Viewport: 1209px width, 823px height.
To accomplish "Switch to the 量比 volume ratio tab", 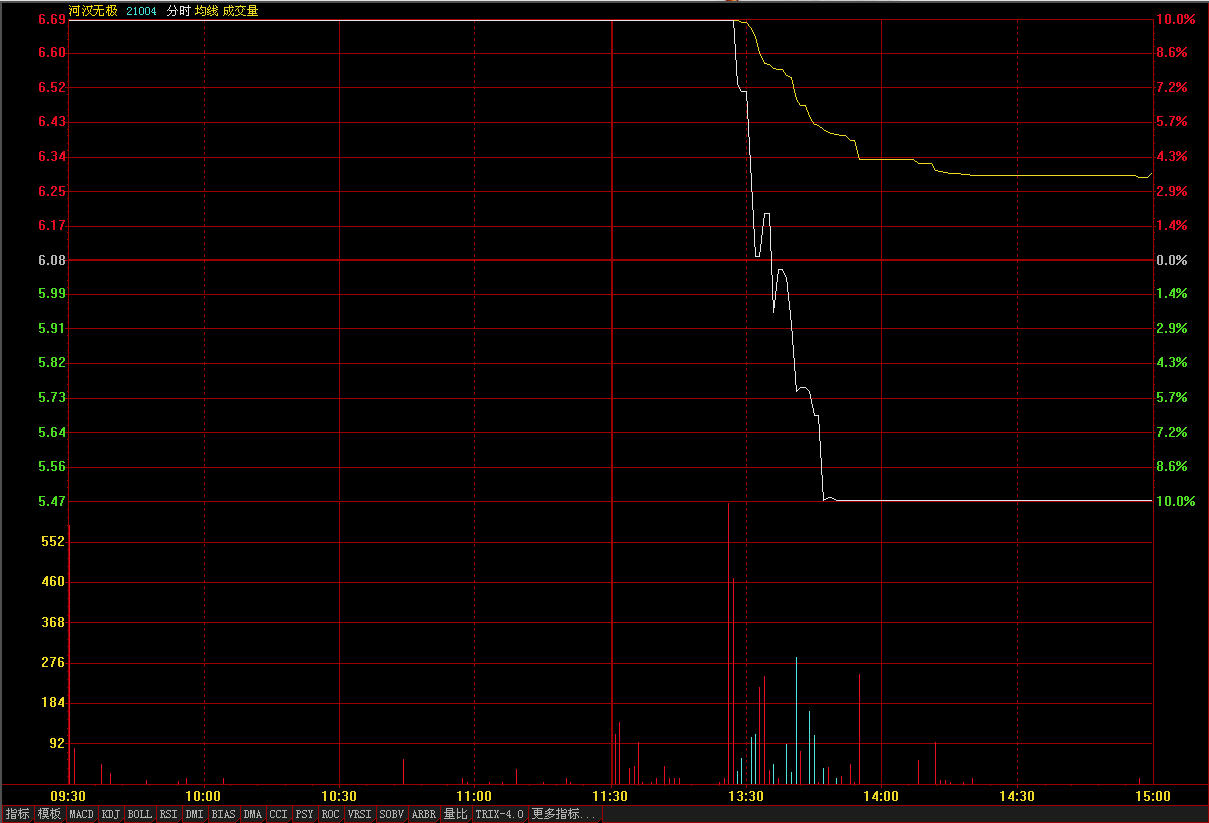I will (456, 814).
